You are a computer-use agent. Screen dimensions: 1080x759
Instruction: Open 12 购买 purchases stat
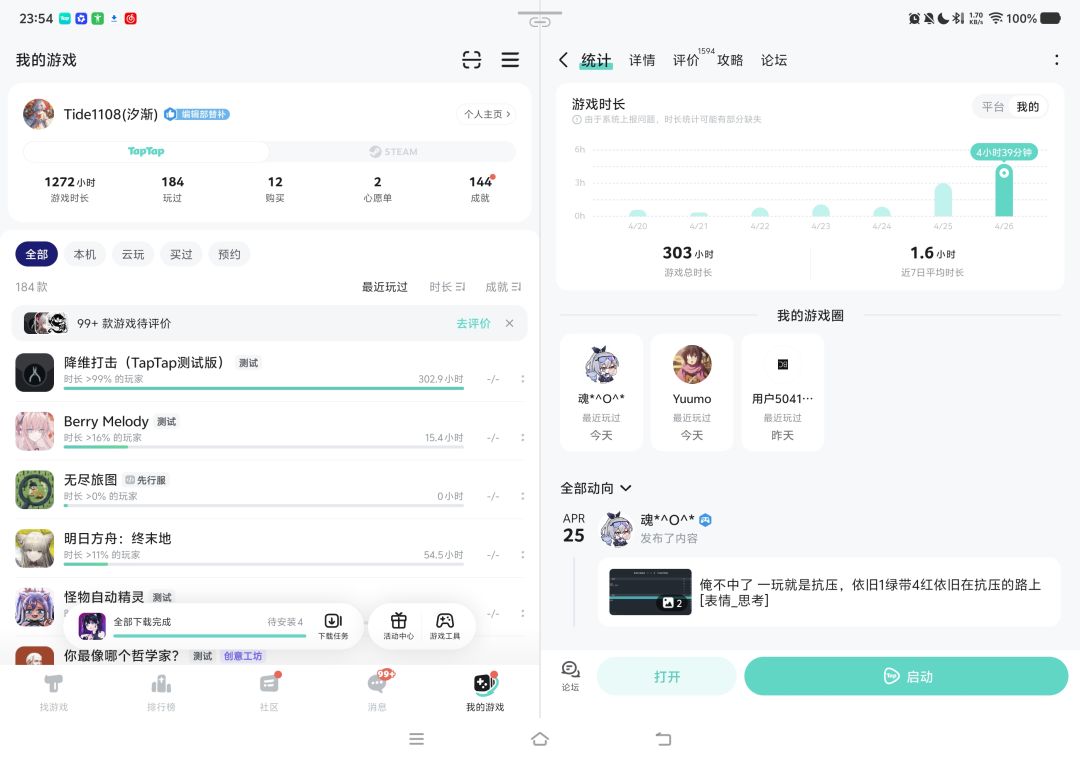(275, 188)
